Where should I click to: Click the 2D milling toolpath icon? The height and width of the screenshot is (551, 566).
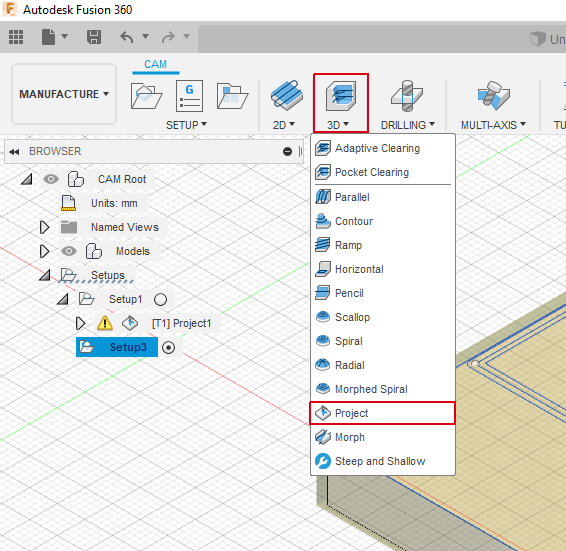287,95
